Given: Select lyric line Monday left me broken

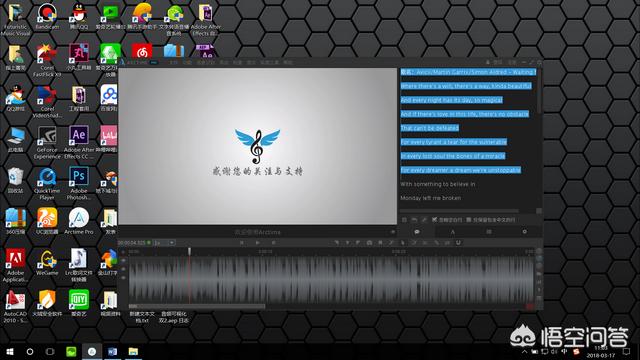Looking at the screenshot, I should (431, 198).
